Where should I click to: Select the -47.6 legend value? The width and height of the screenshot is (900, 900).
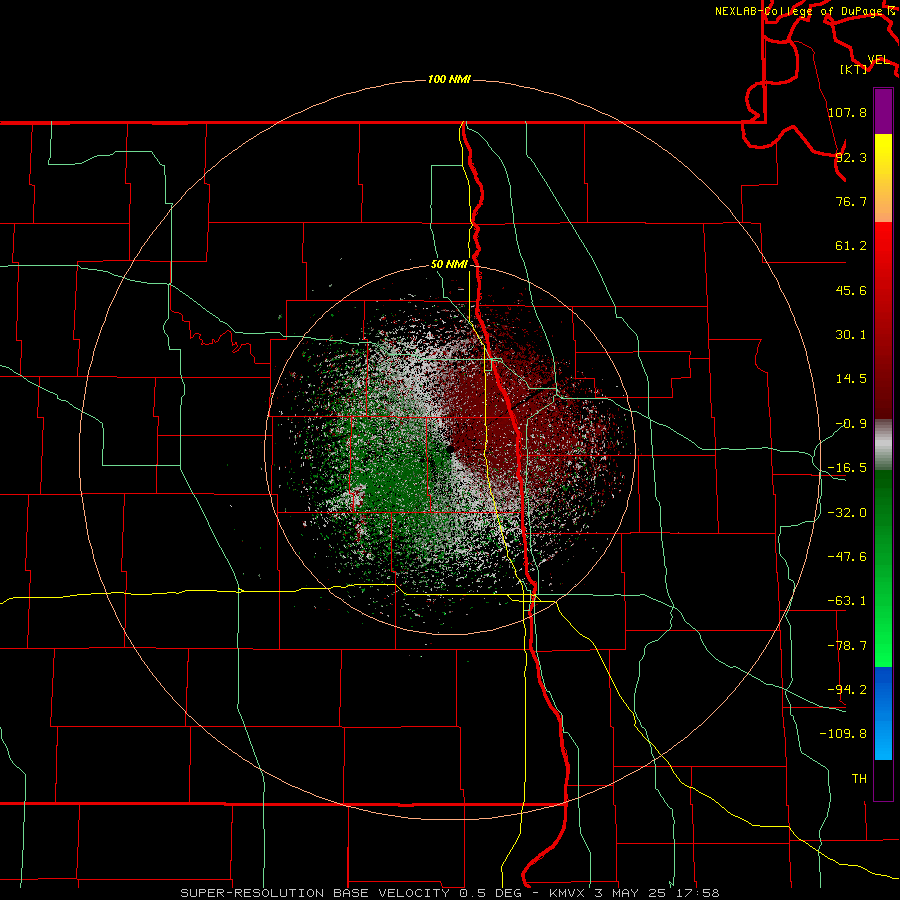[847, 557]
